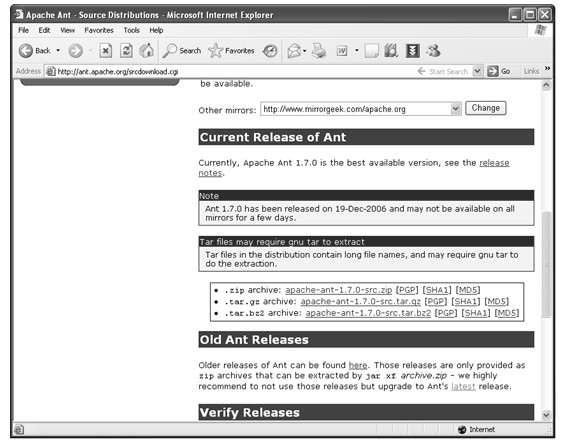This screenshot has height=443, width=563.
Task: Open PGP signature for the tar.bz2 archive
Action: pyautogui.click(x=446, y=313)
